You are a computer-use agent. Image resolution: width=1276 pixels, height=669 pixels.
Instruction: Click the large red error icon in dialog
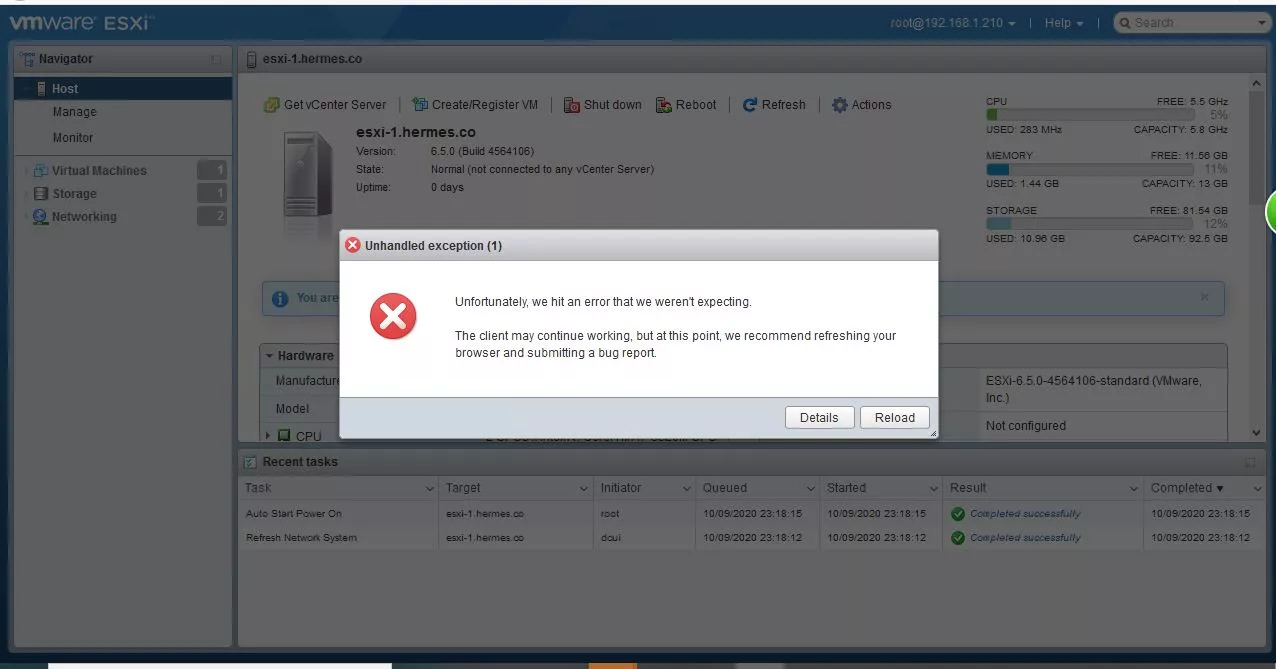[393, 317]
